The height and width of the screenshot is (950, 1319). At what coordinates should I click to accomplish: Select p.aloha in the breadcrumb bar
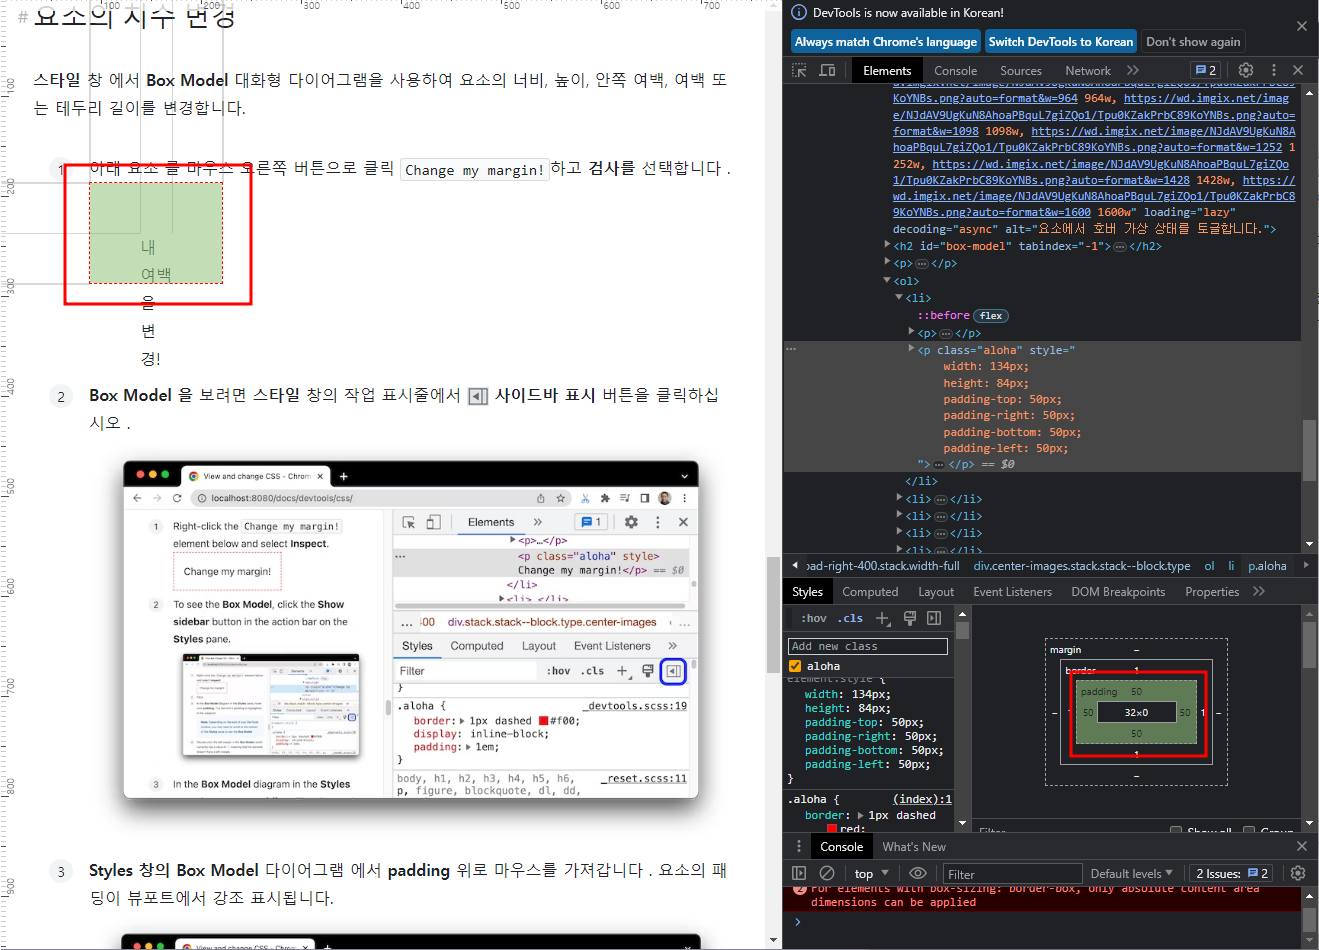click(1267, 565)
